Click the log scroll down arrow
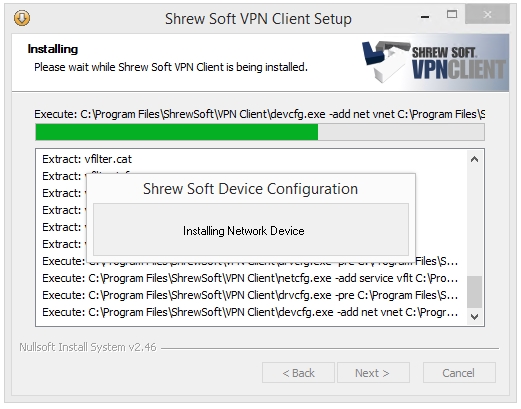521x409 pixels. (474, 316)
